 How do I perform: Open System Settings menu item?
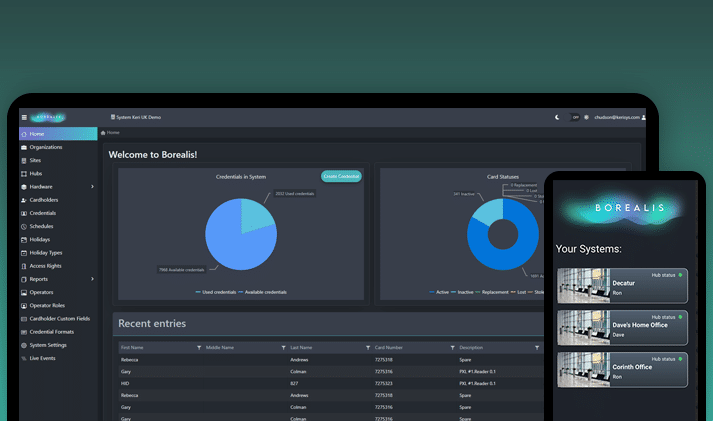coord(58,345)
